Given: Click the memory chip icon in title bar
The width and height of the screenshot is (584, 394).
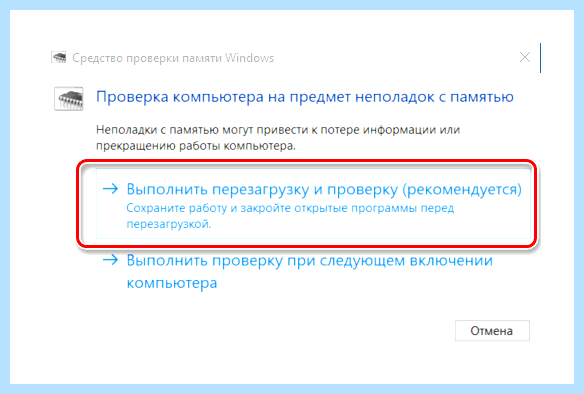Looking at the screenshot, I should pyautogui.click(x=58, y=57).
